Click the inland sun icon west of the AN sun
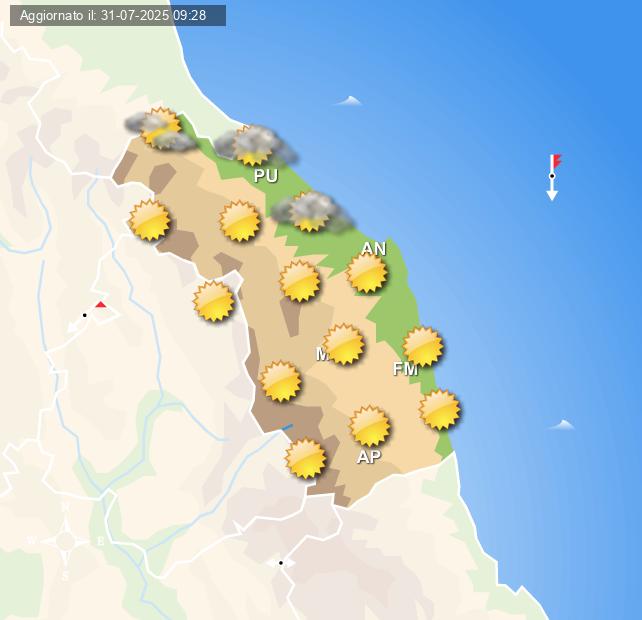This screenshot has height=620, width=642. pos(300,281)
